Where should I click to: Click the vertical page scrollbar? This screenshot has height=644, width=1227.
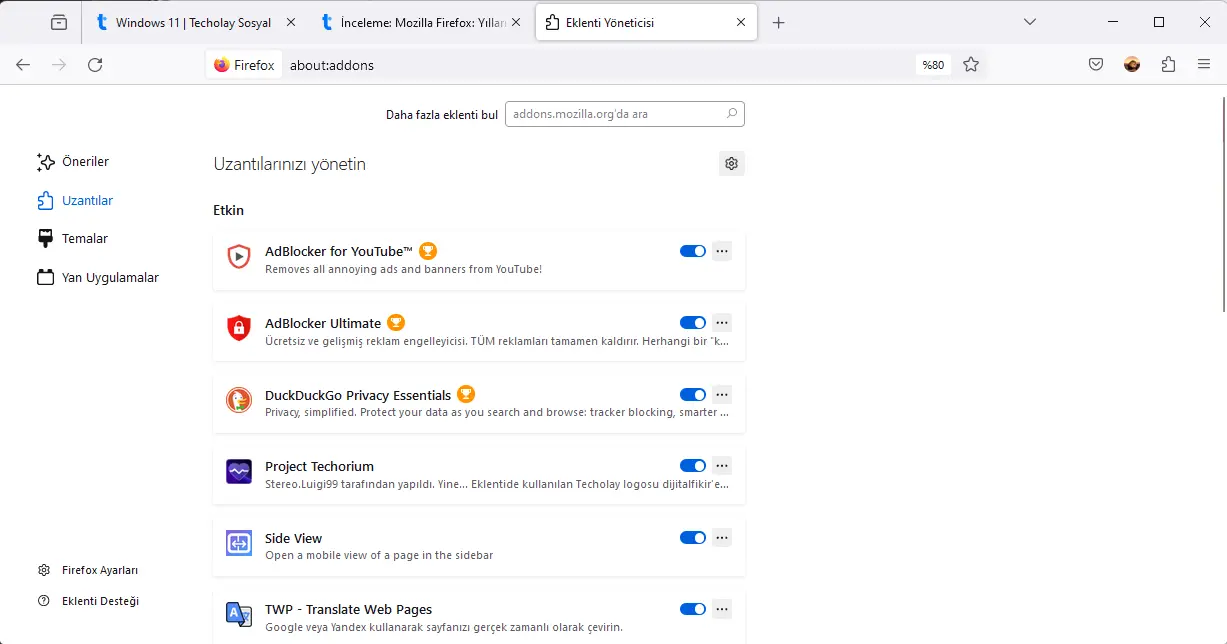click(1222, 205)
